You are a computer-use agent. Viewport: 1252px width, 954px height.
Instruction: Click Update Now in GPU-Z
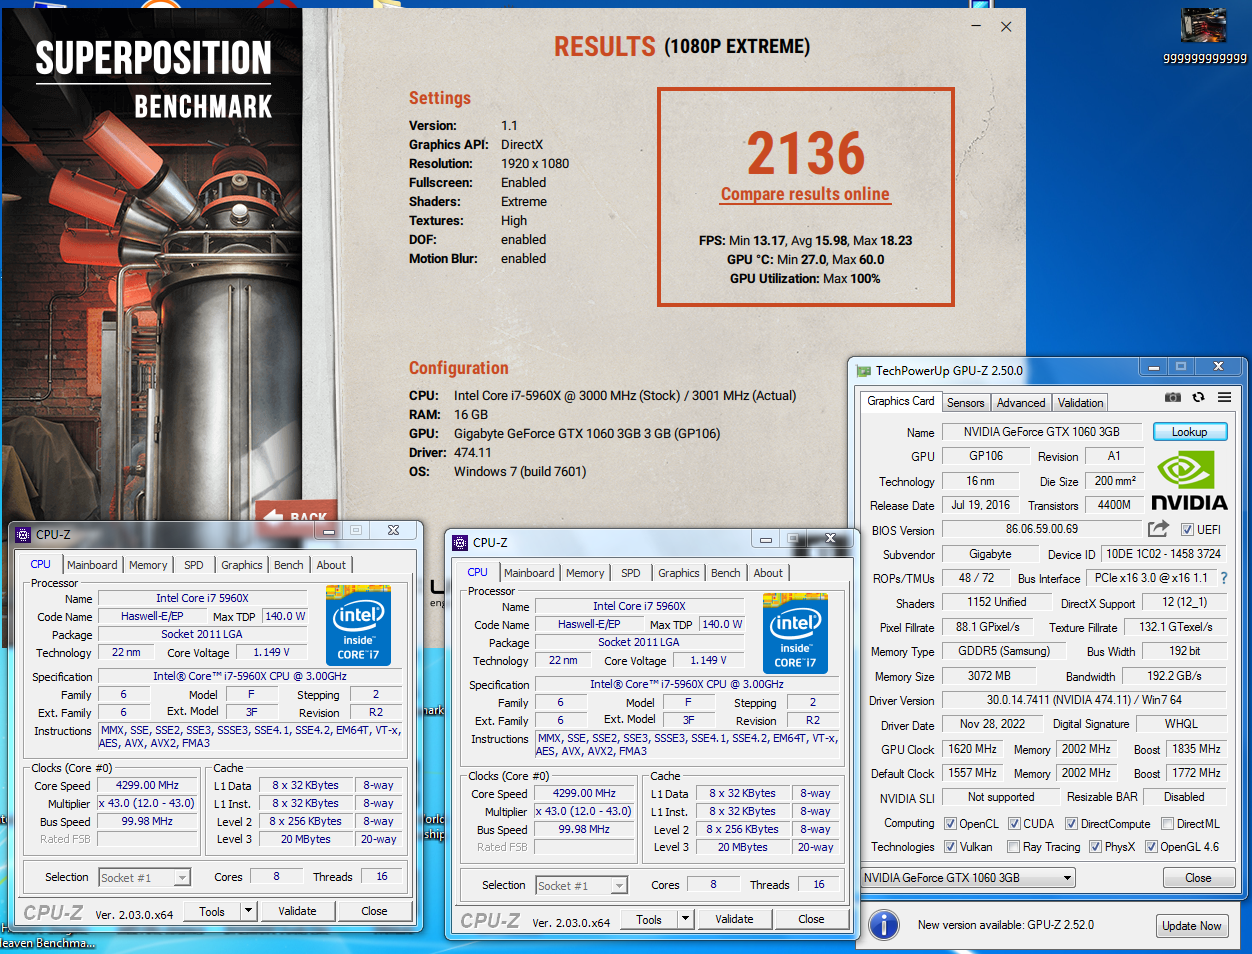[1191, 926]
